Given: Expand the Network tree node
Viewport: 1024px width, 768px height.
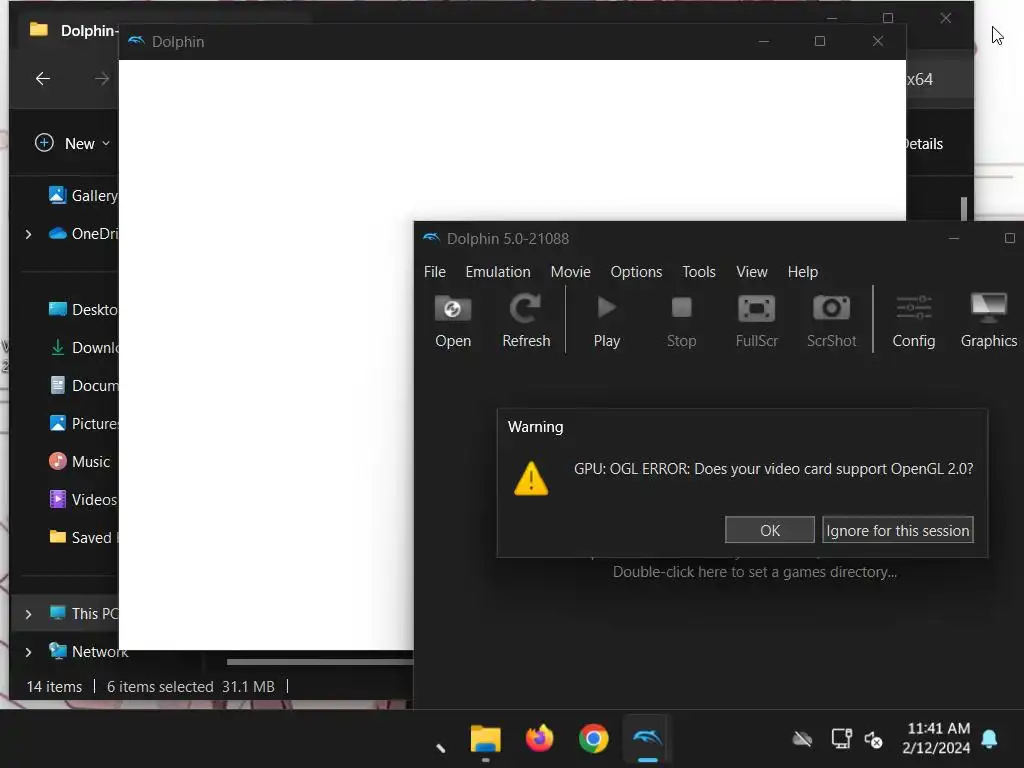Looking at the screenshot, I should pyautogui.click(x=28, y=652).
